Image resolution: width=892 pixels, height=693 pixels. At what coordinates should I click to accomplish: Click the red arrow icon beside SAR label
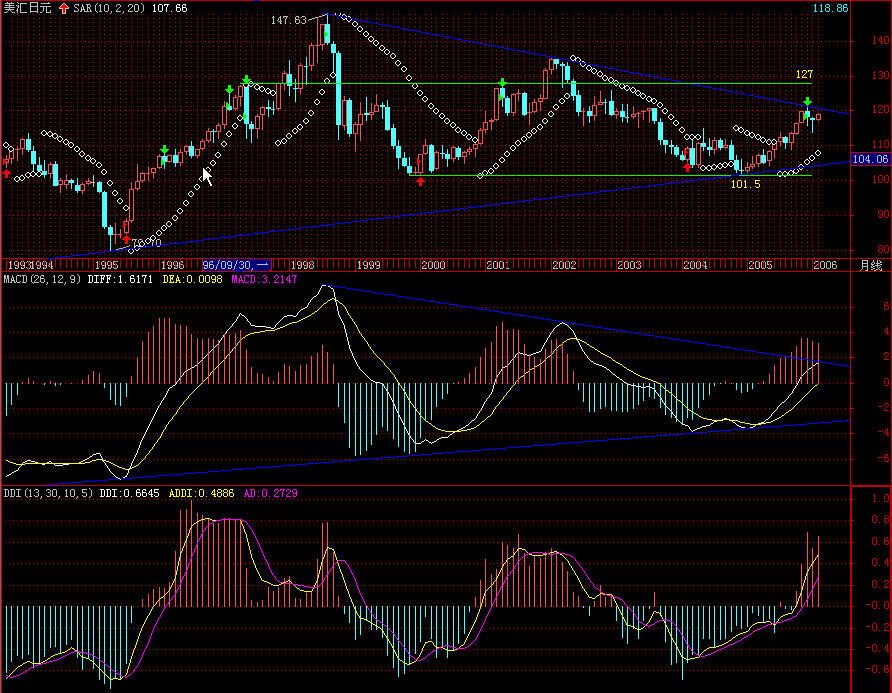click(x=65, y=8)
